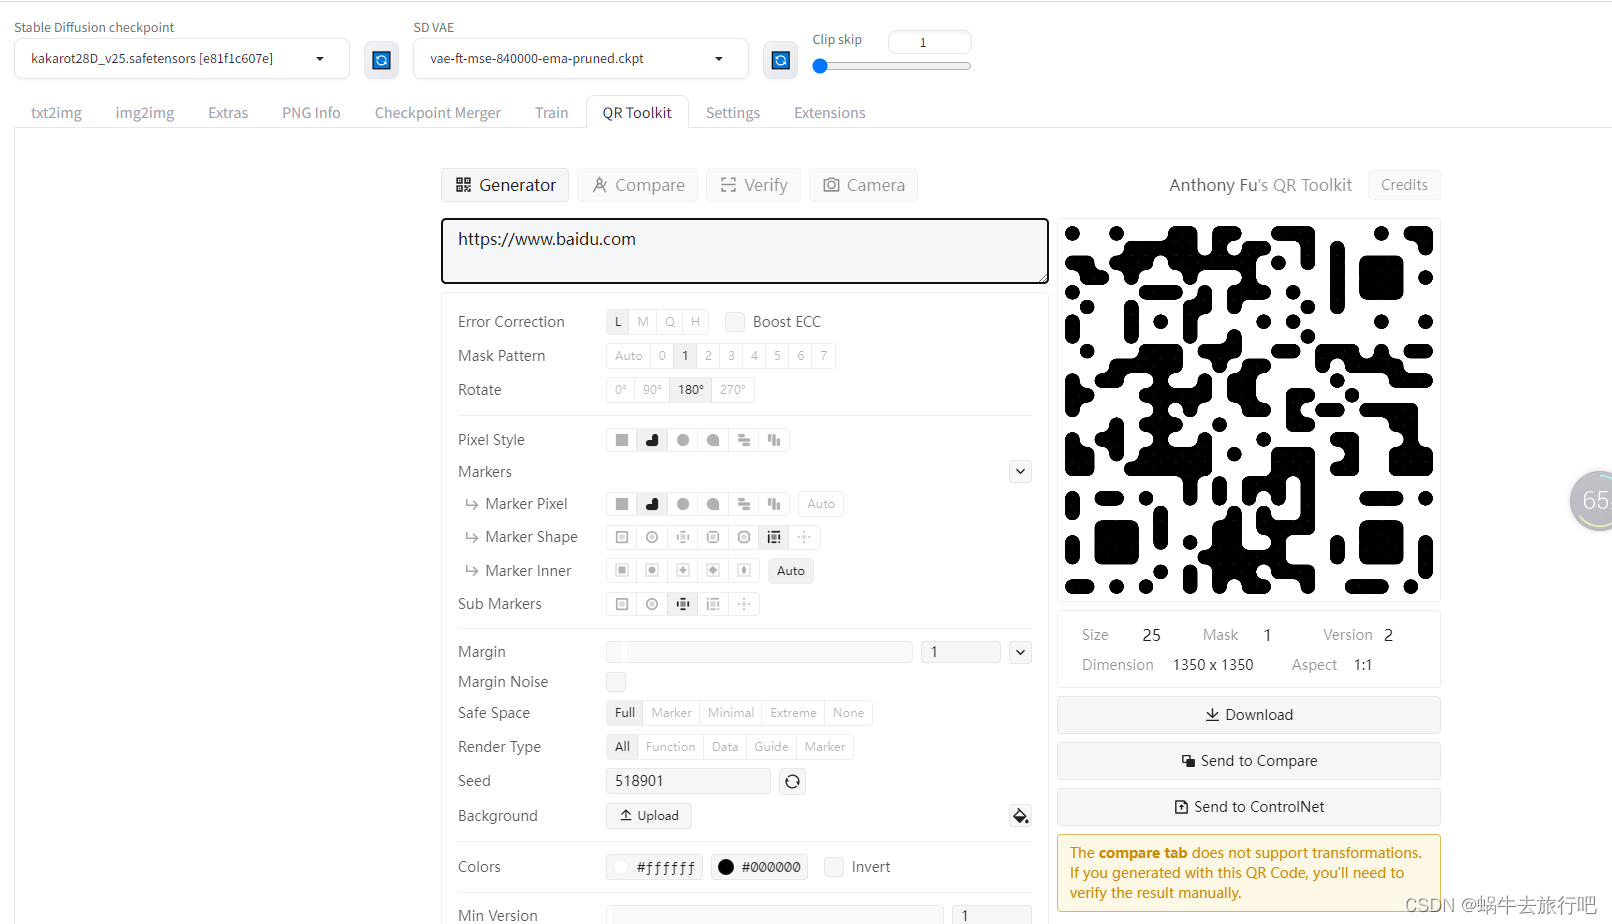The image size is (1612, 924).
Task: Open the black #000000 color picker
Action: (760, 867)
